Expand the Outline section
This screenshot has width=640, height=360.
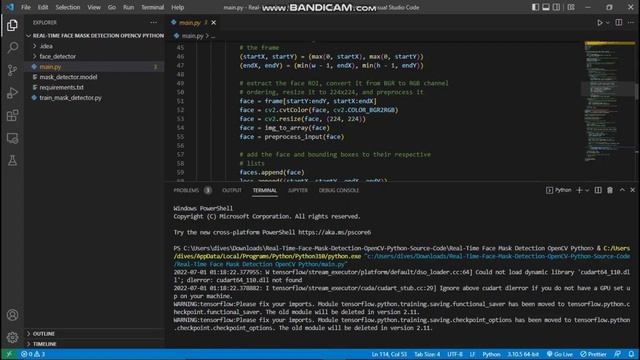(95, 333)
